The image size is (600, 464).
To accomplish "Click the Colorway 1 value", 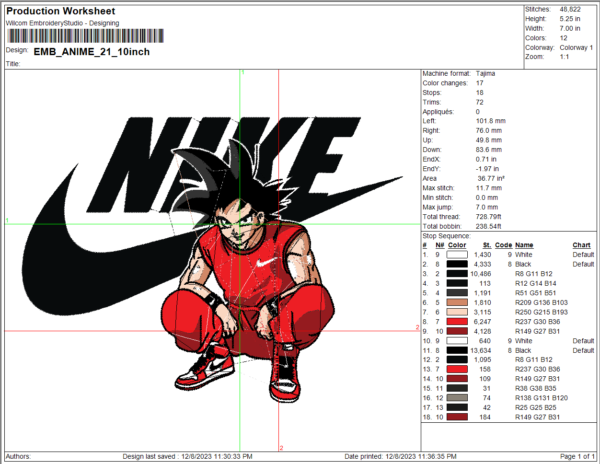I will coord(576,47).
